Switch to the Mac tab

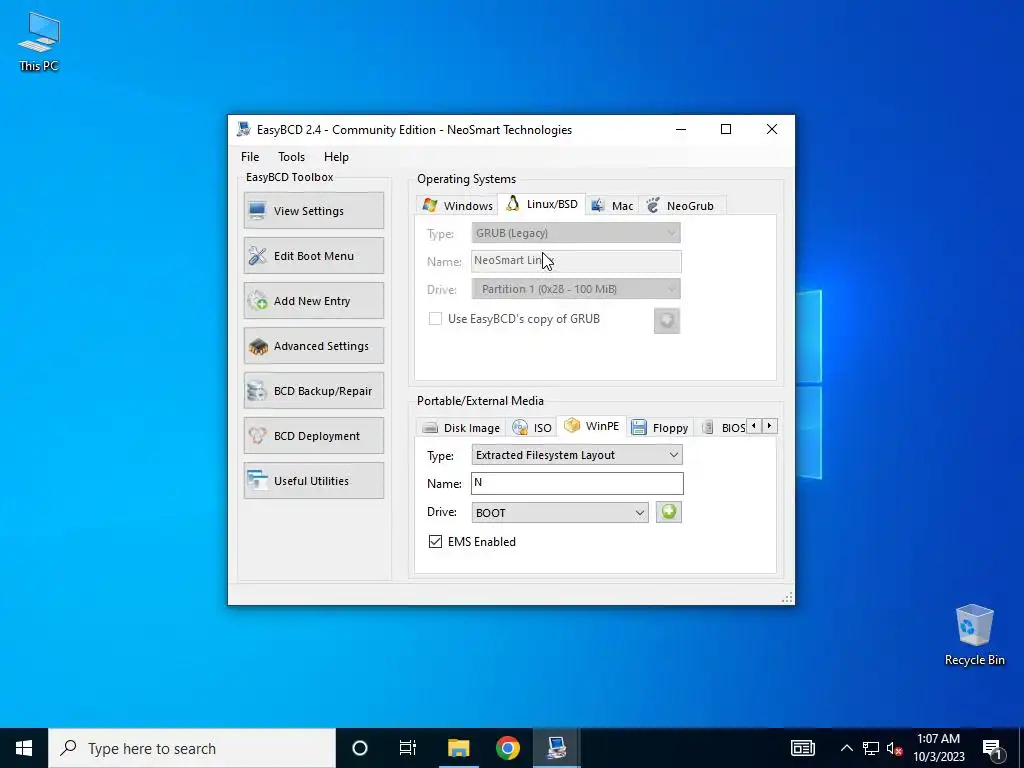[x=612, y=206]
